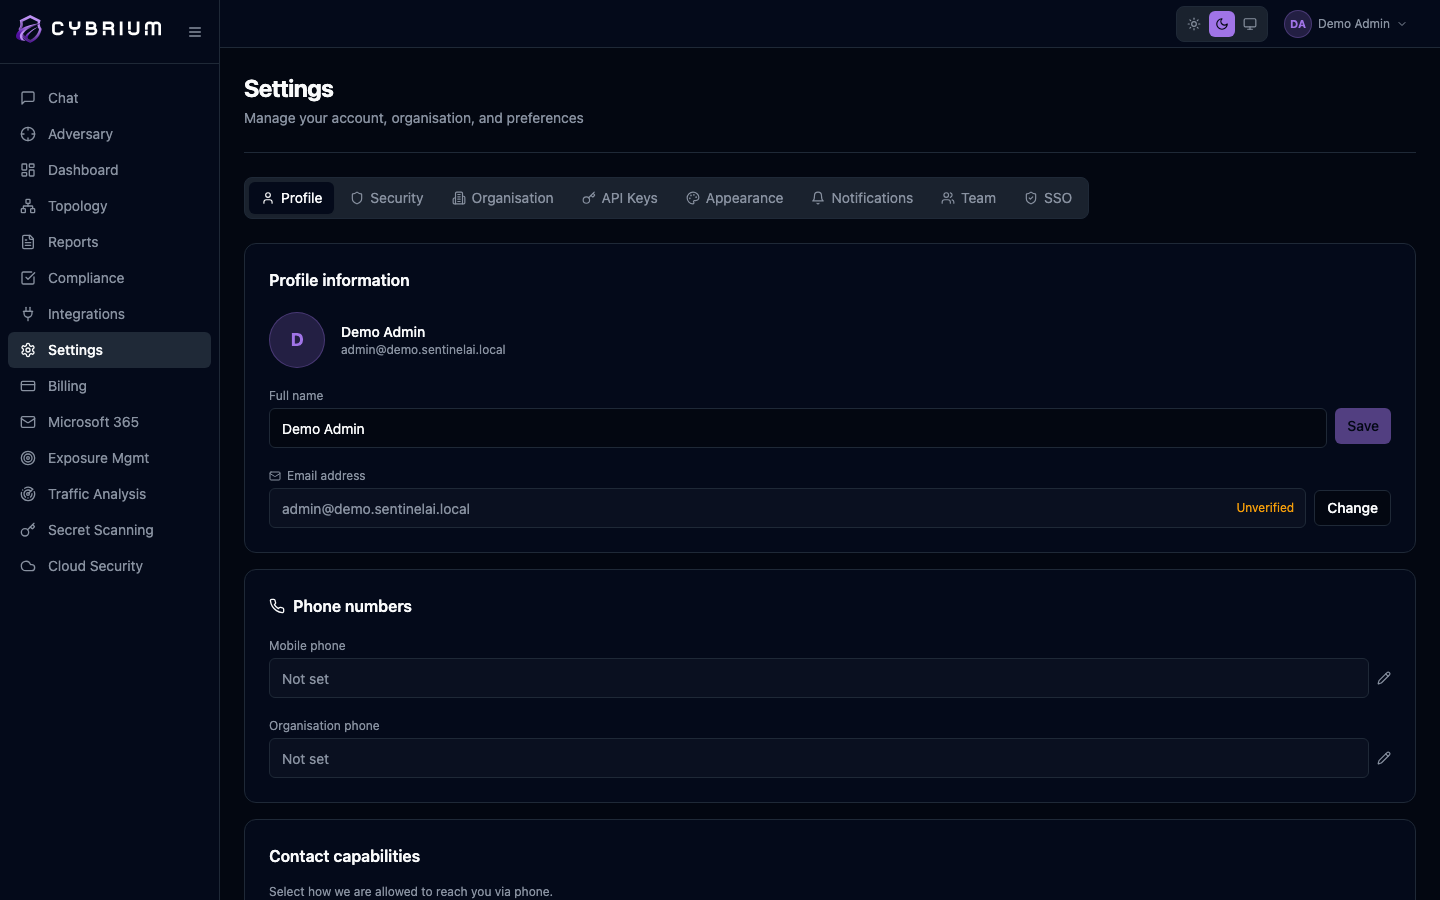Click the email envelope icon beside Email address
This screenshot has height=900, width=1440.
click(275, 476)
